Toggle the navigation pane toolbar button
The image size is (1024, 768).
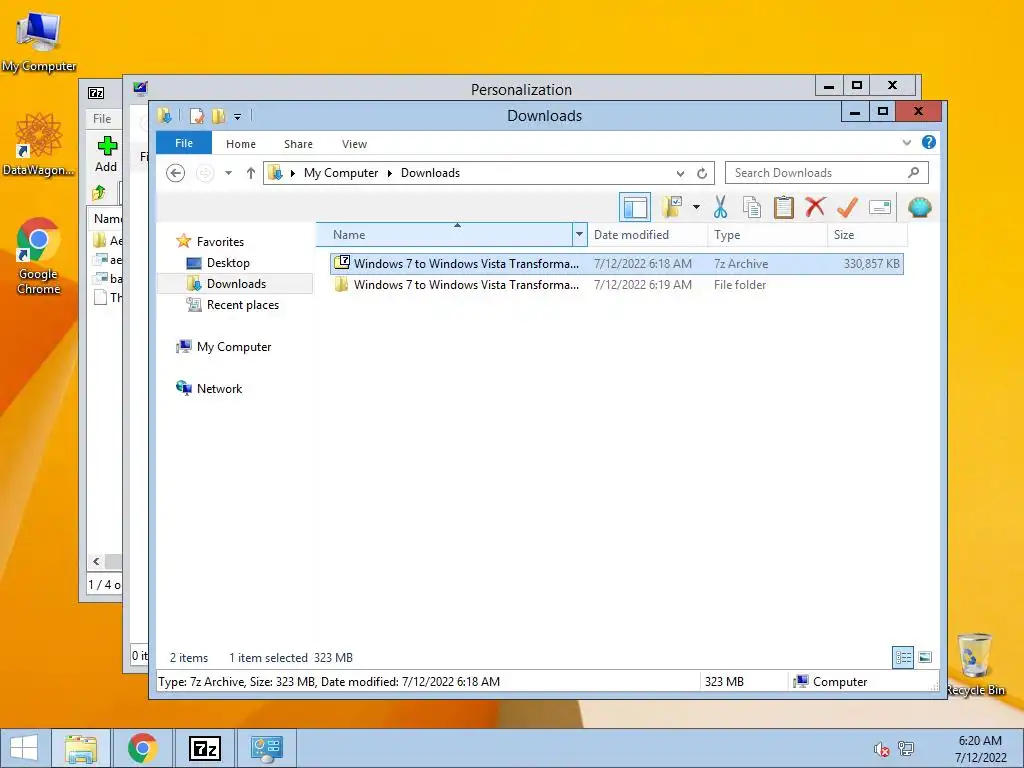click(x=635, y=208)
